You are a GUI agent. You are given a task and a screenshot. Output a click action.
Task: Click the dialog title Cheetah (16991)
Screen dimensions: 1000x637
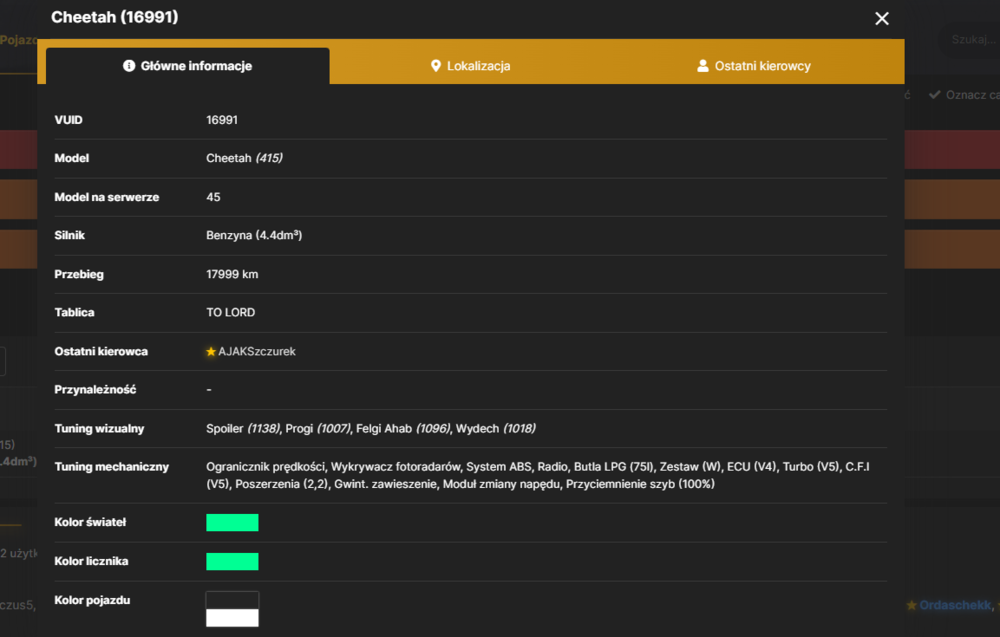click(x=115, y=17)
